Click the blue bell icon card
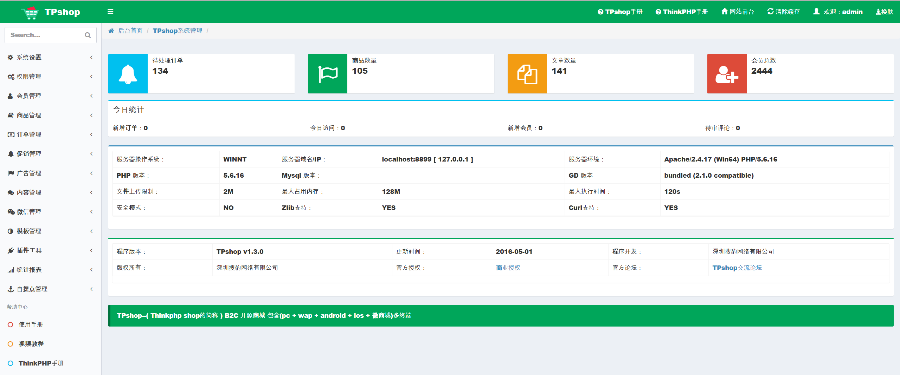 pyautogui.click(x=128, y=74)
